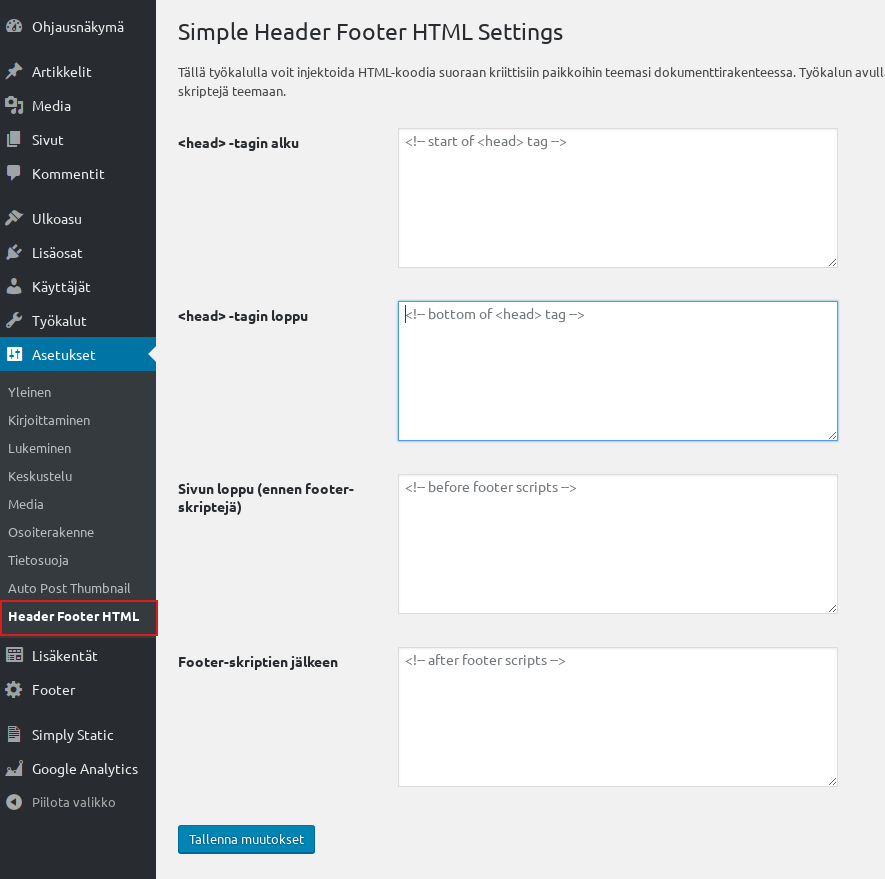
Task: Click 'Footer-skriptien jälkeen' label
Action: tap(258, 662)
